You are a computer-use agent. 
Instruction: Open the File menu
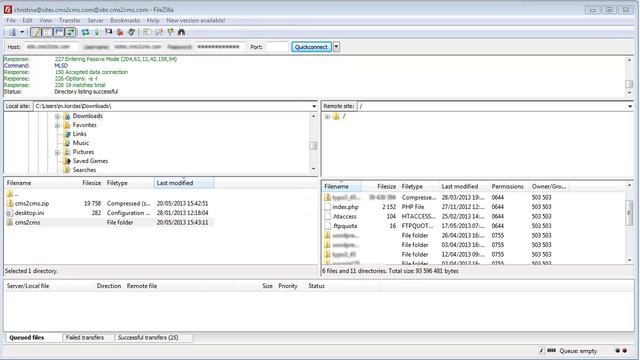click(11, 20)
